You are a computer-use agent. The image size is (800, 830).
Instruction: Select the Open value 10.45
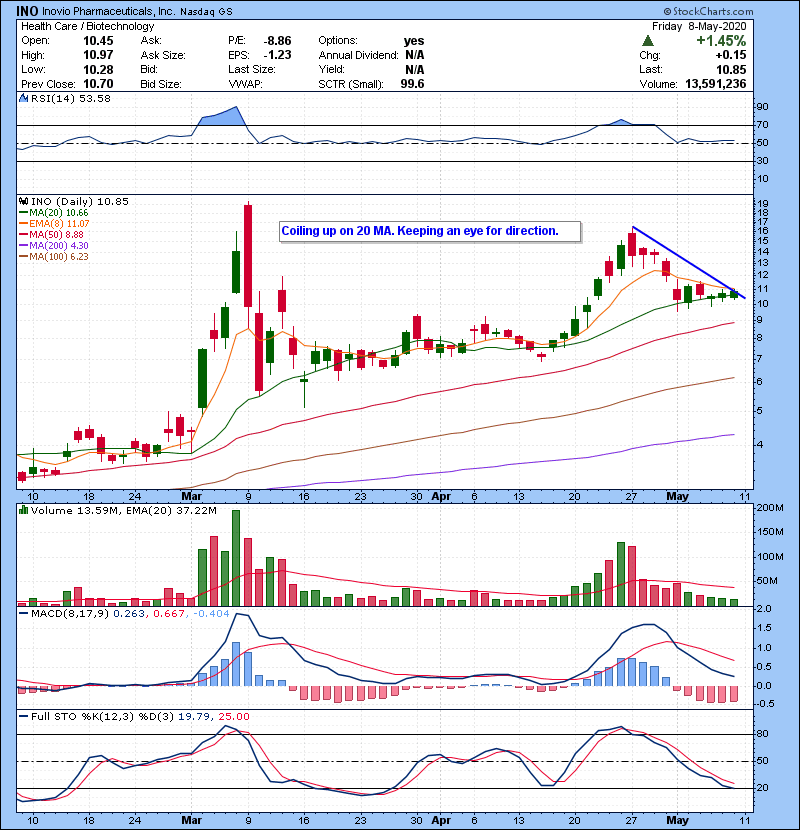98,41
